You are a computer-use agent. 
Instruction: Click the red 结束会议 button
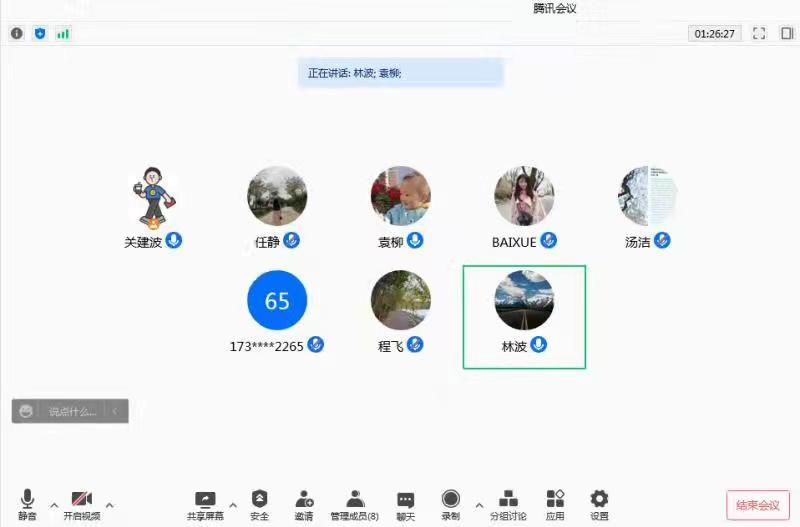point(757,505)
